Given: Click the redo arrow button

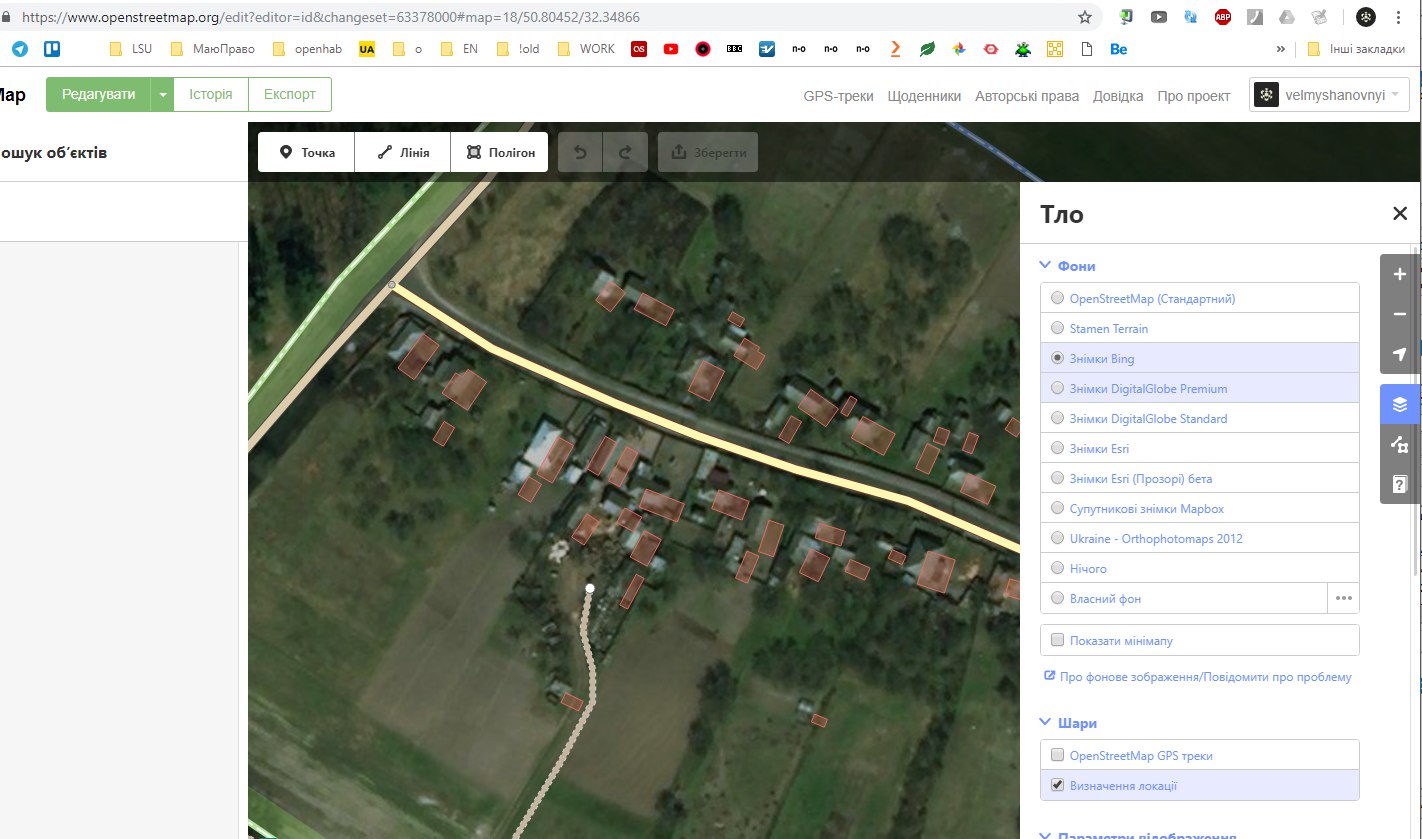Looking at the screenshot, I should coord(625,153).
